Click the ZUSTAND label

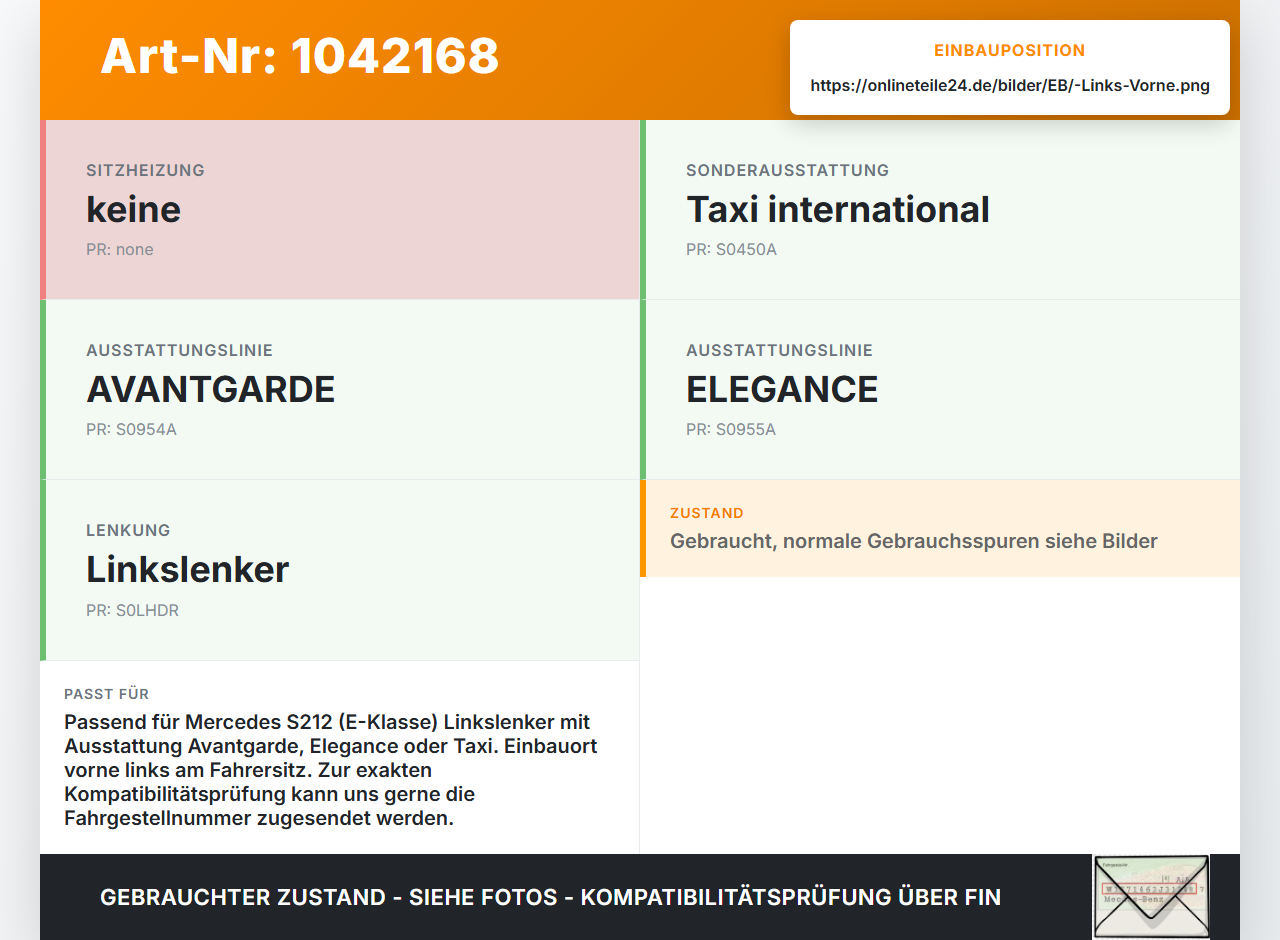[707, 513]
